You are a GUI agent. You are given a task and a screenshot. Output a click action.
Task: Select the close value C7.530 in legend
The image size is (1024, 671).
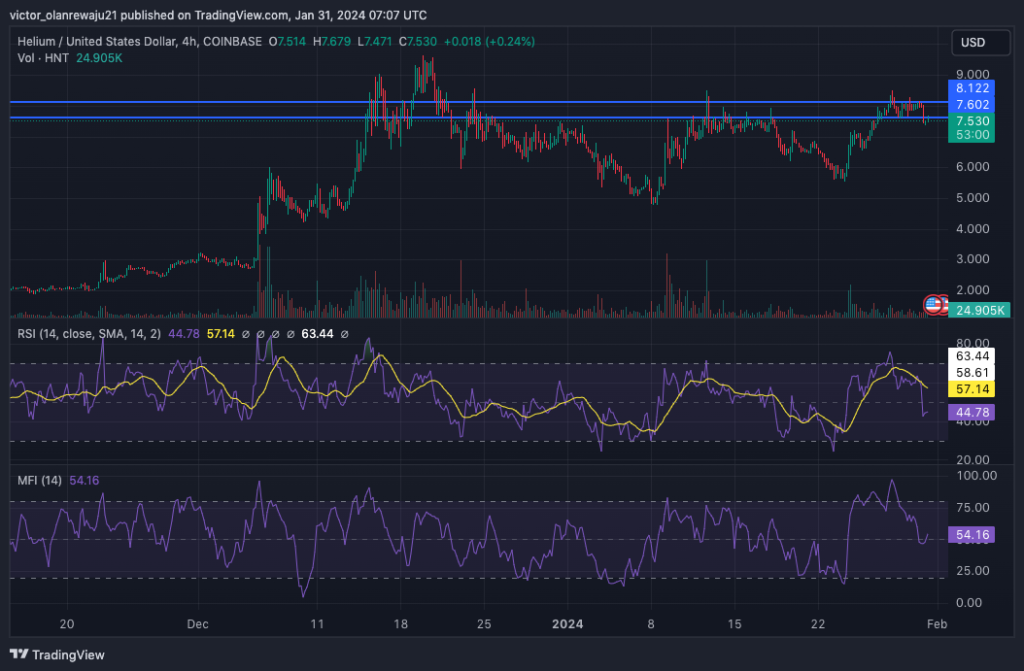(418, 41)
